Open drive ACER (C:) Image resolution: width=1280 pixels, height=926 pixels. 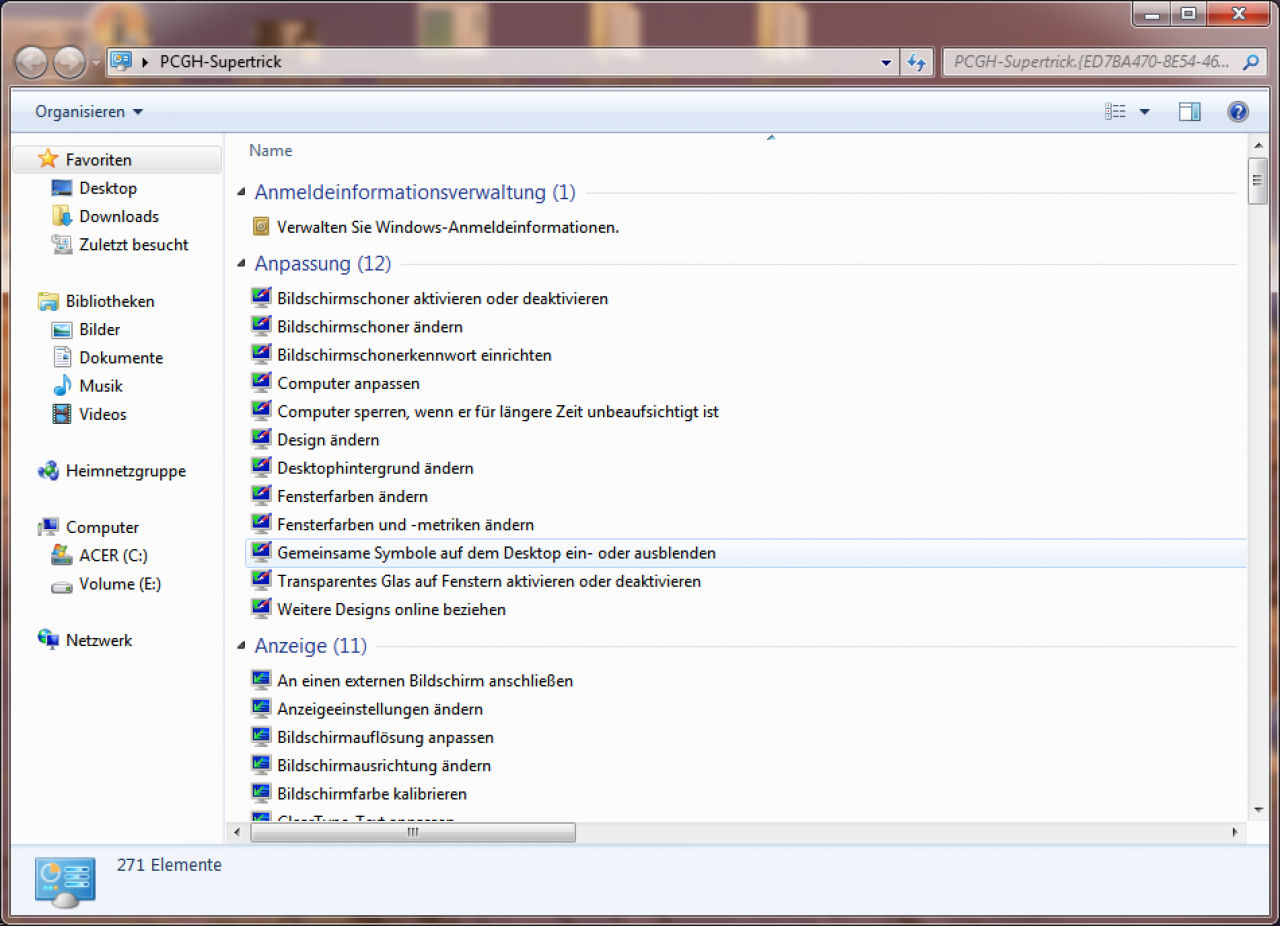click(x=113, y=555)
